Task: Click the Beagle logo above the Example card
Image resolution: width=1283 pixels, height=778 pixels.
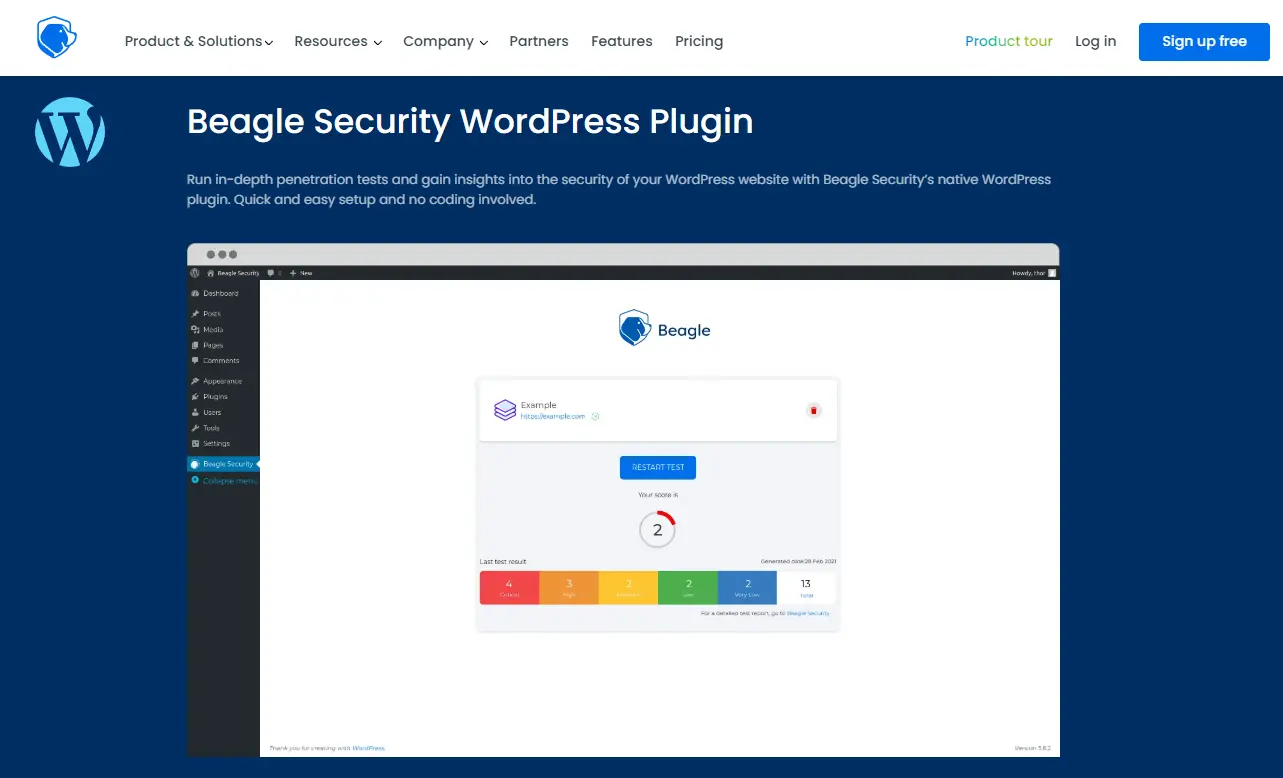Action: [x=665, y=328]
